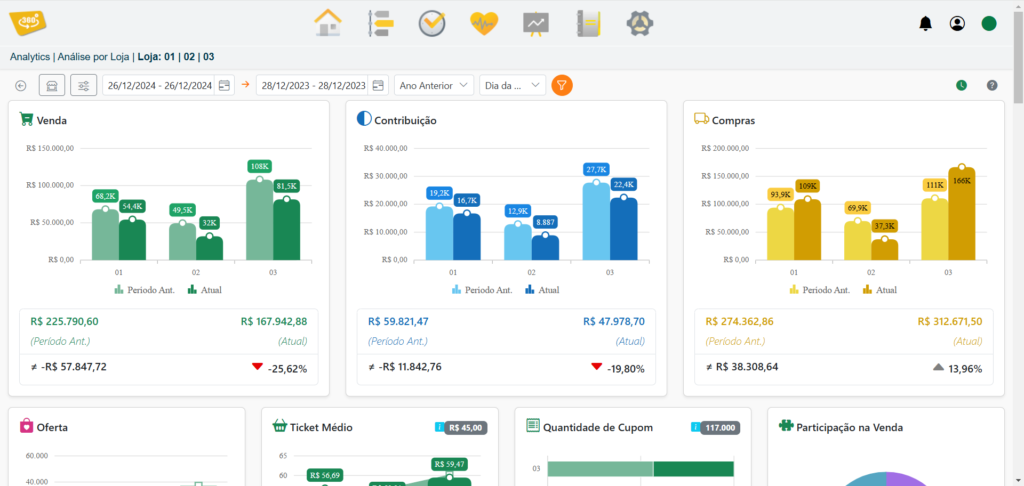Click the green status circle
Viewport: 1024px width, 486px height.
click(989, 24)
